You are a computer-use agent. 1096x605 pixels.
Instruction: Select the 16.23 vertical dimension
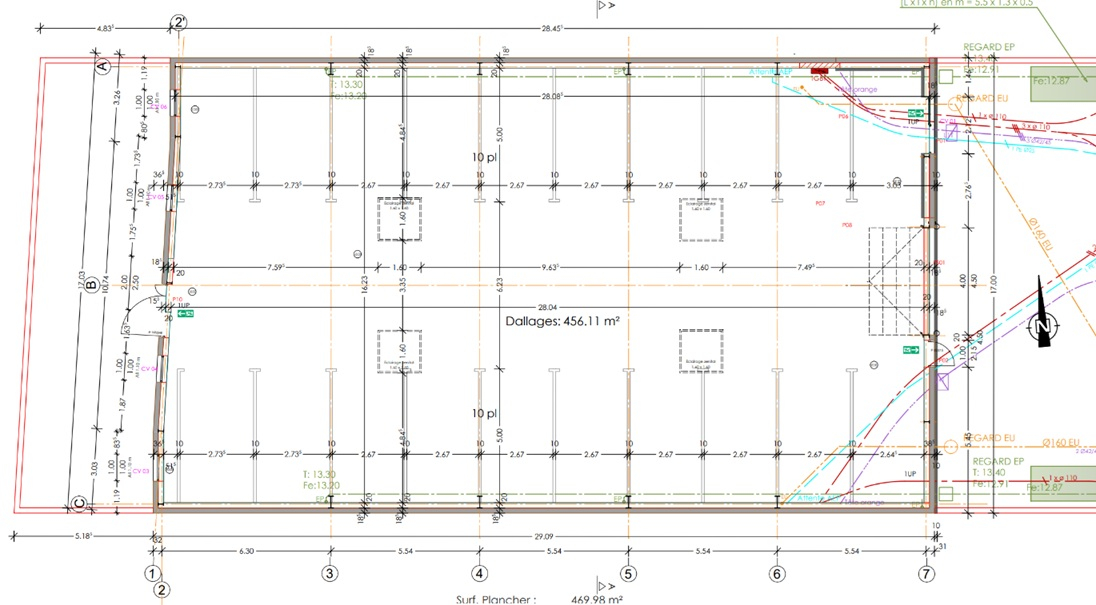364,285
